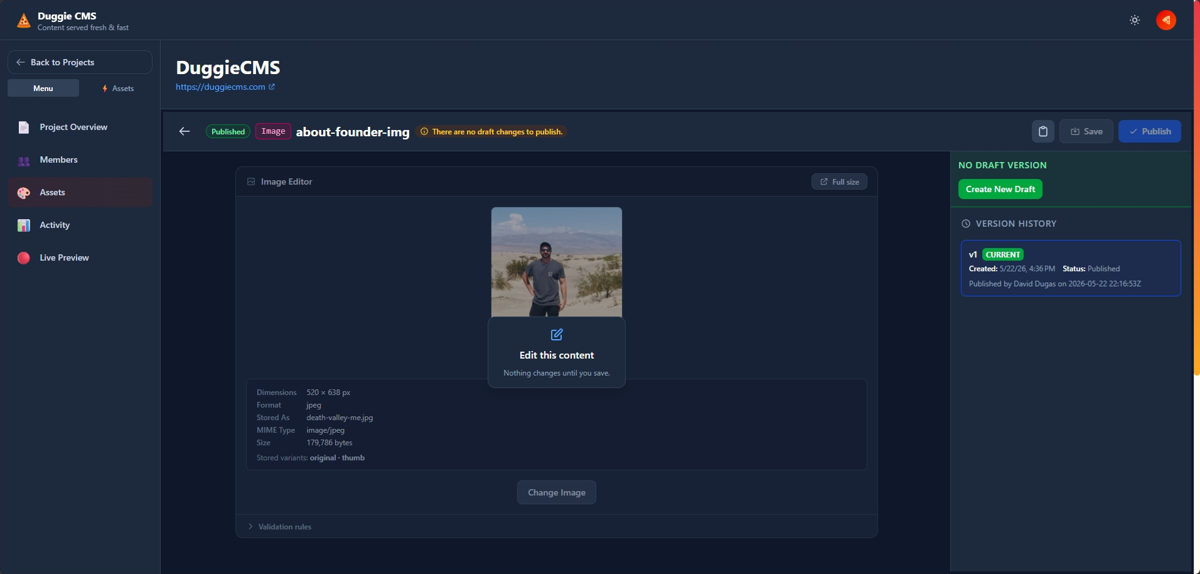This screenshot has width=1200, height=574.
Task: Open the user avatar menu
Action: 1166,20
